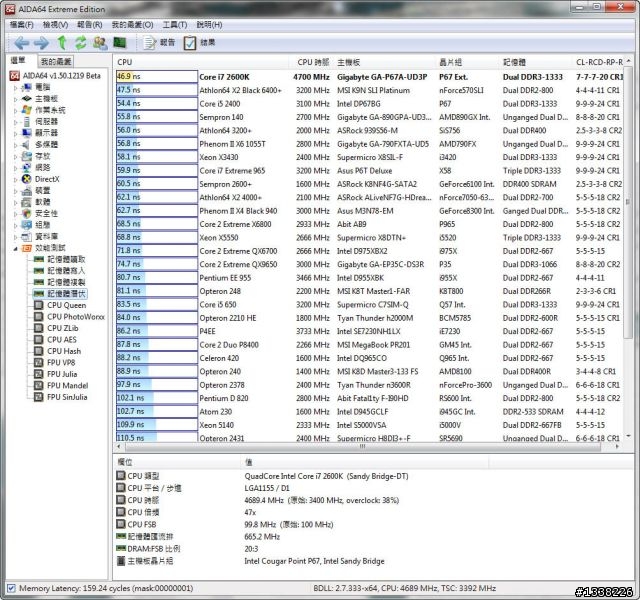Expand the DirectX tree node arrow
This screenshot has height=600, width=640.
[x=16, y=179]
